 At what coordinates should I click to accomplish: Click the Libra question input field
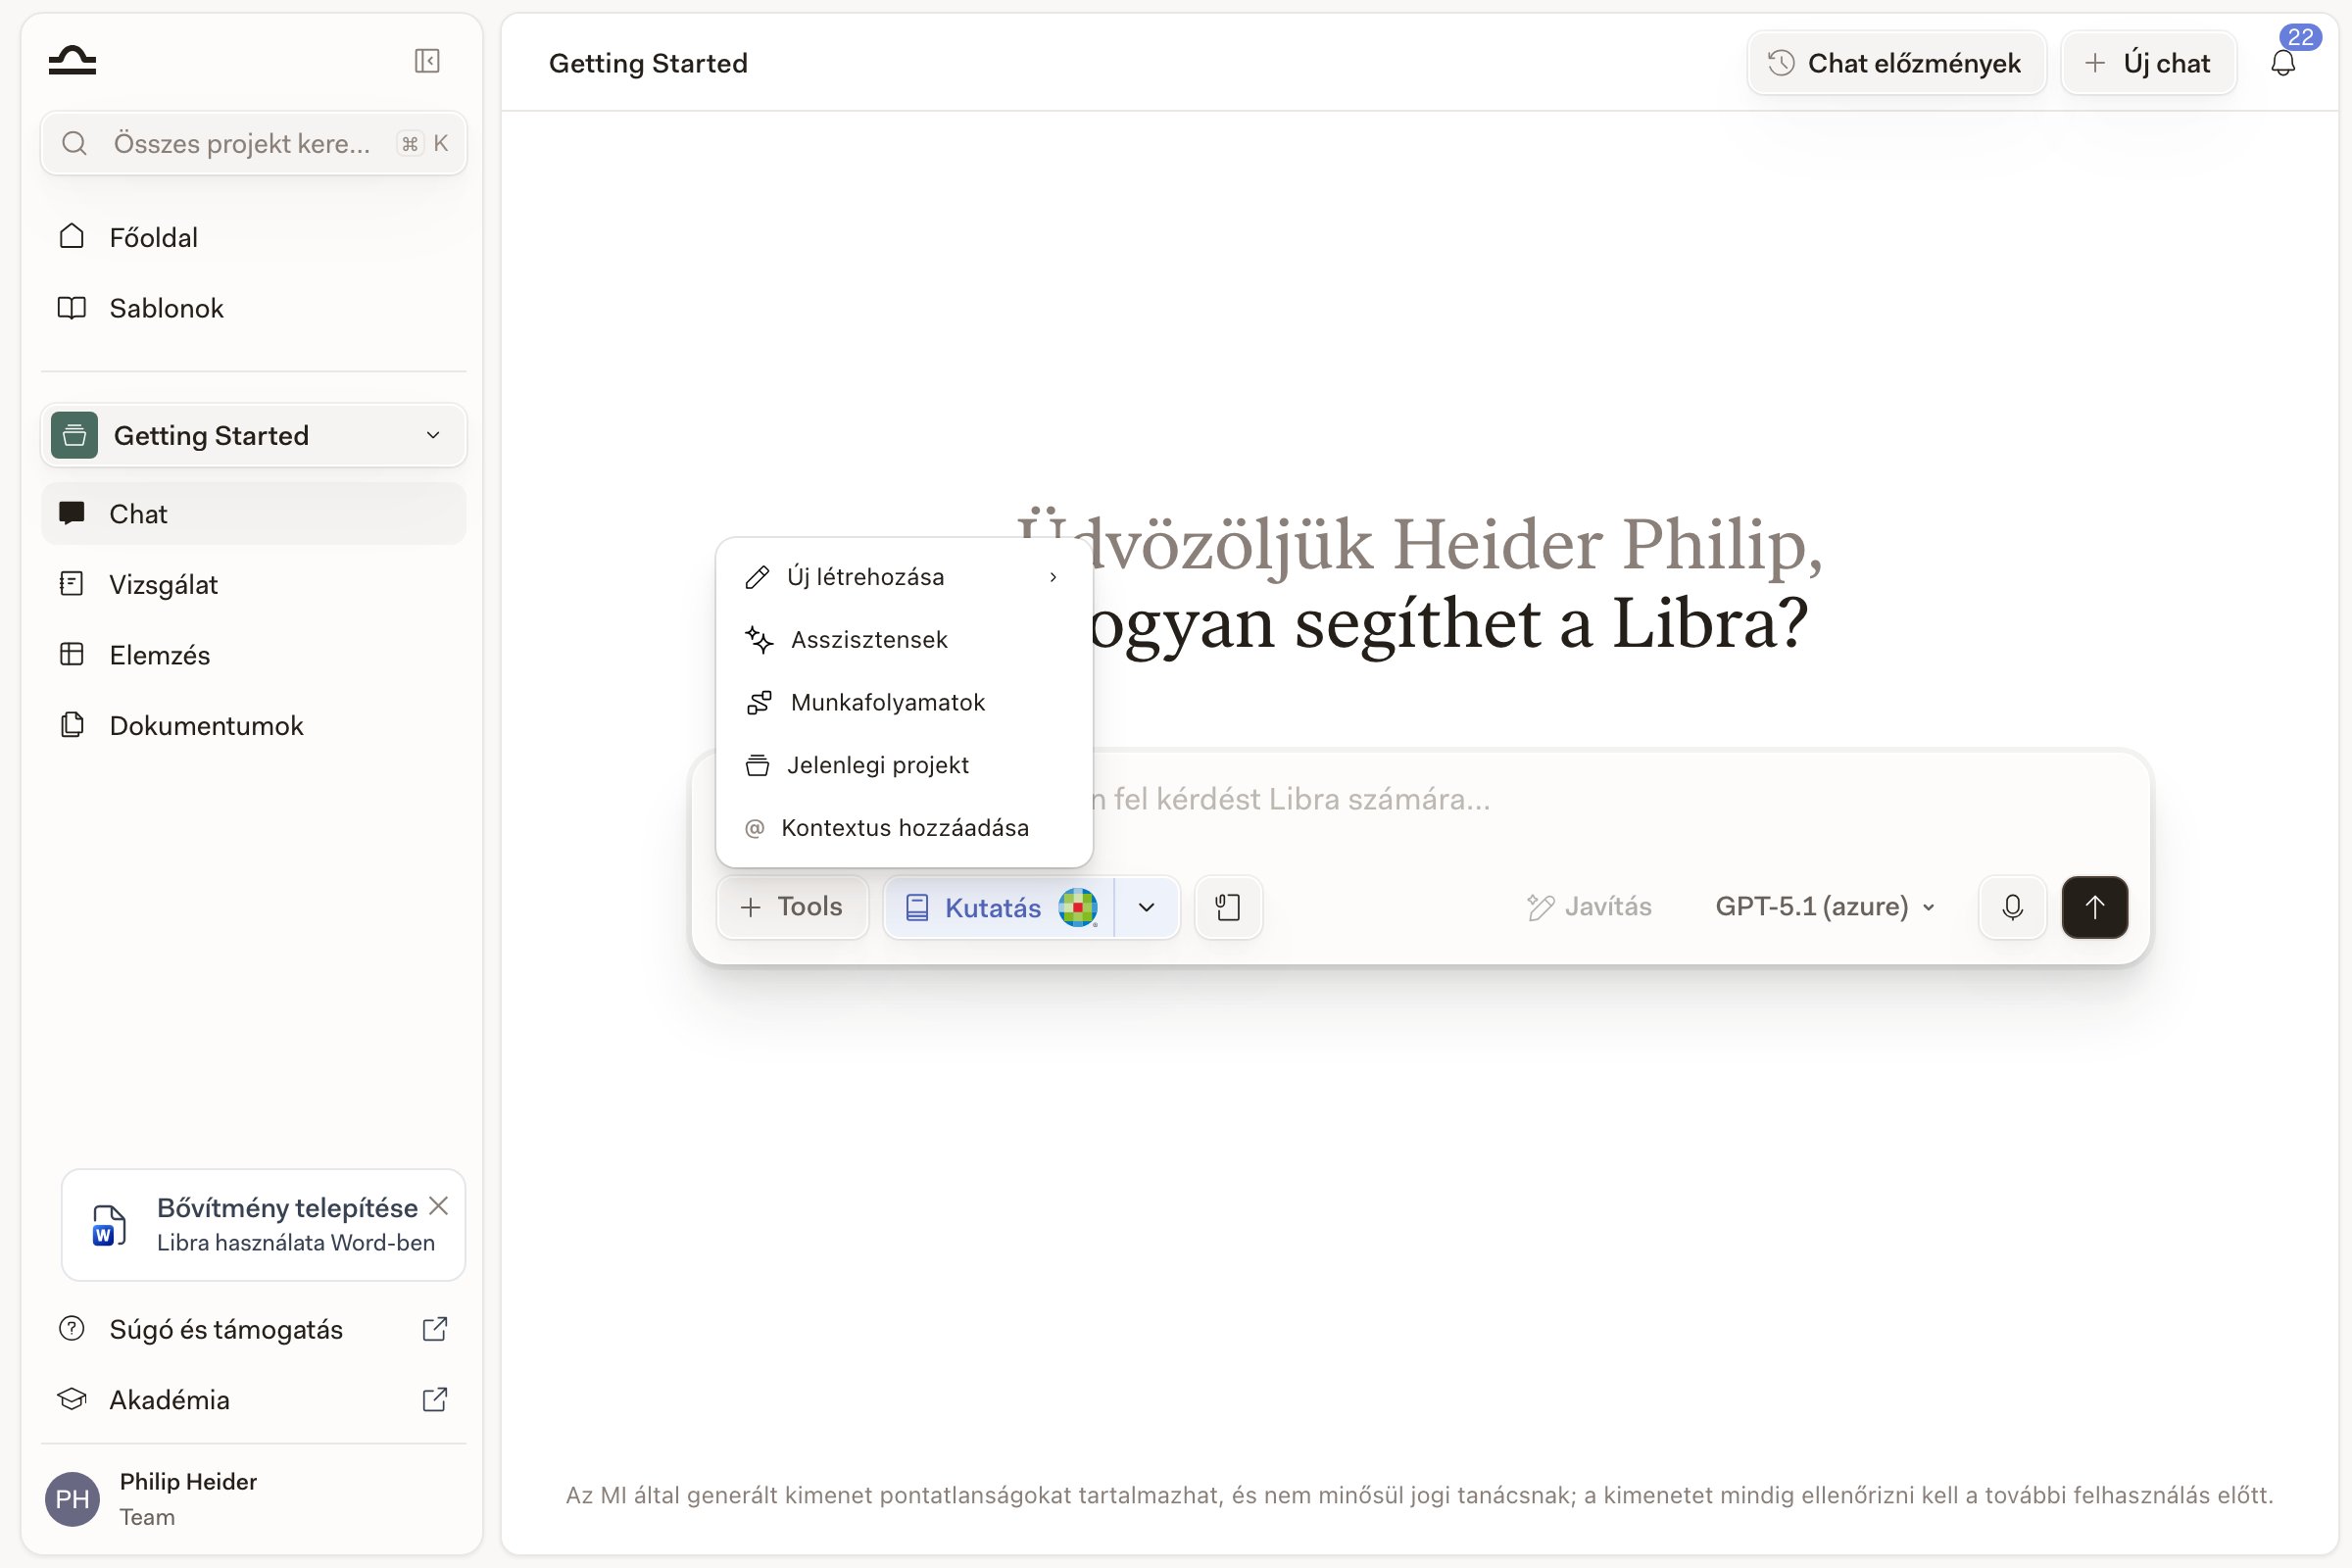(x=1420, y=800)
